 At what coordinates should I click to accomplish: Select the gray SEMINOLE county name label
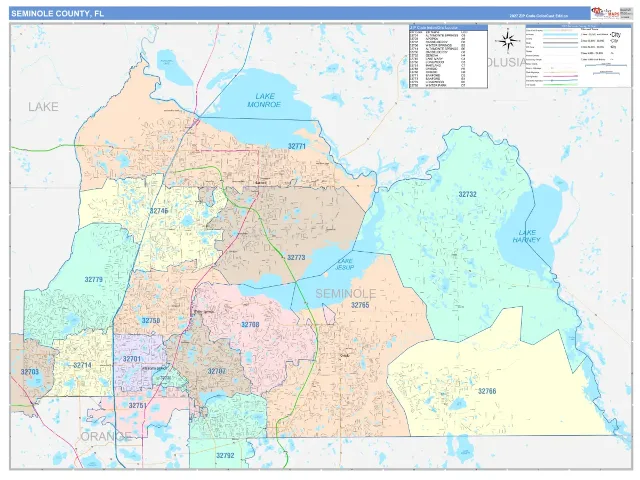click(346, 293)
